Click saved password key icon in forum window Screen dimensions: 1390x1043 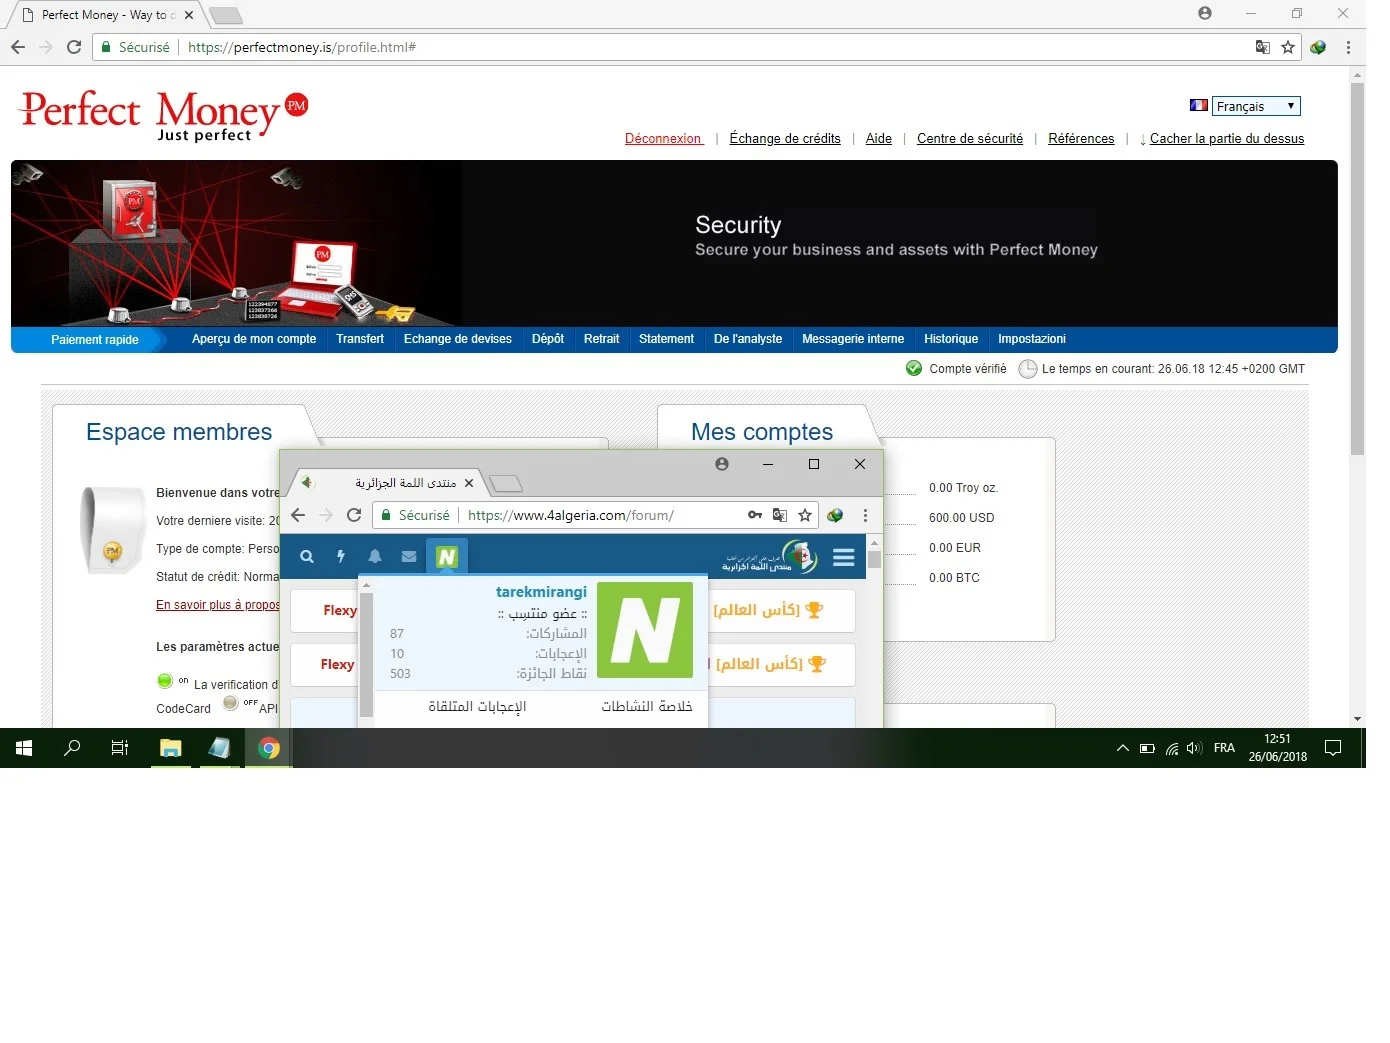point(755,515)
